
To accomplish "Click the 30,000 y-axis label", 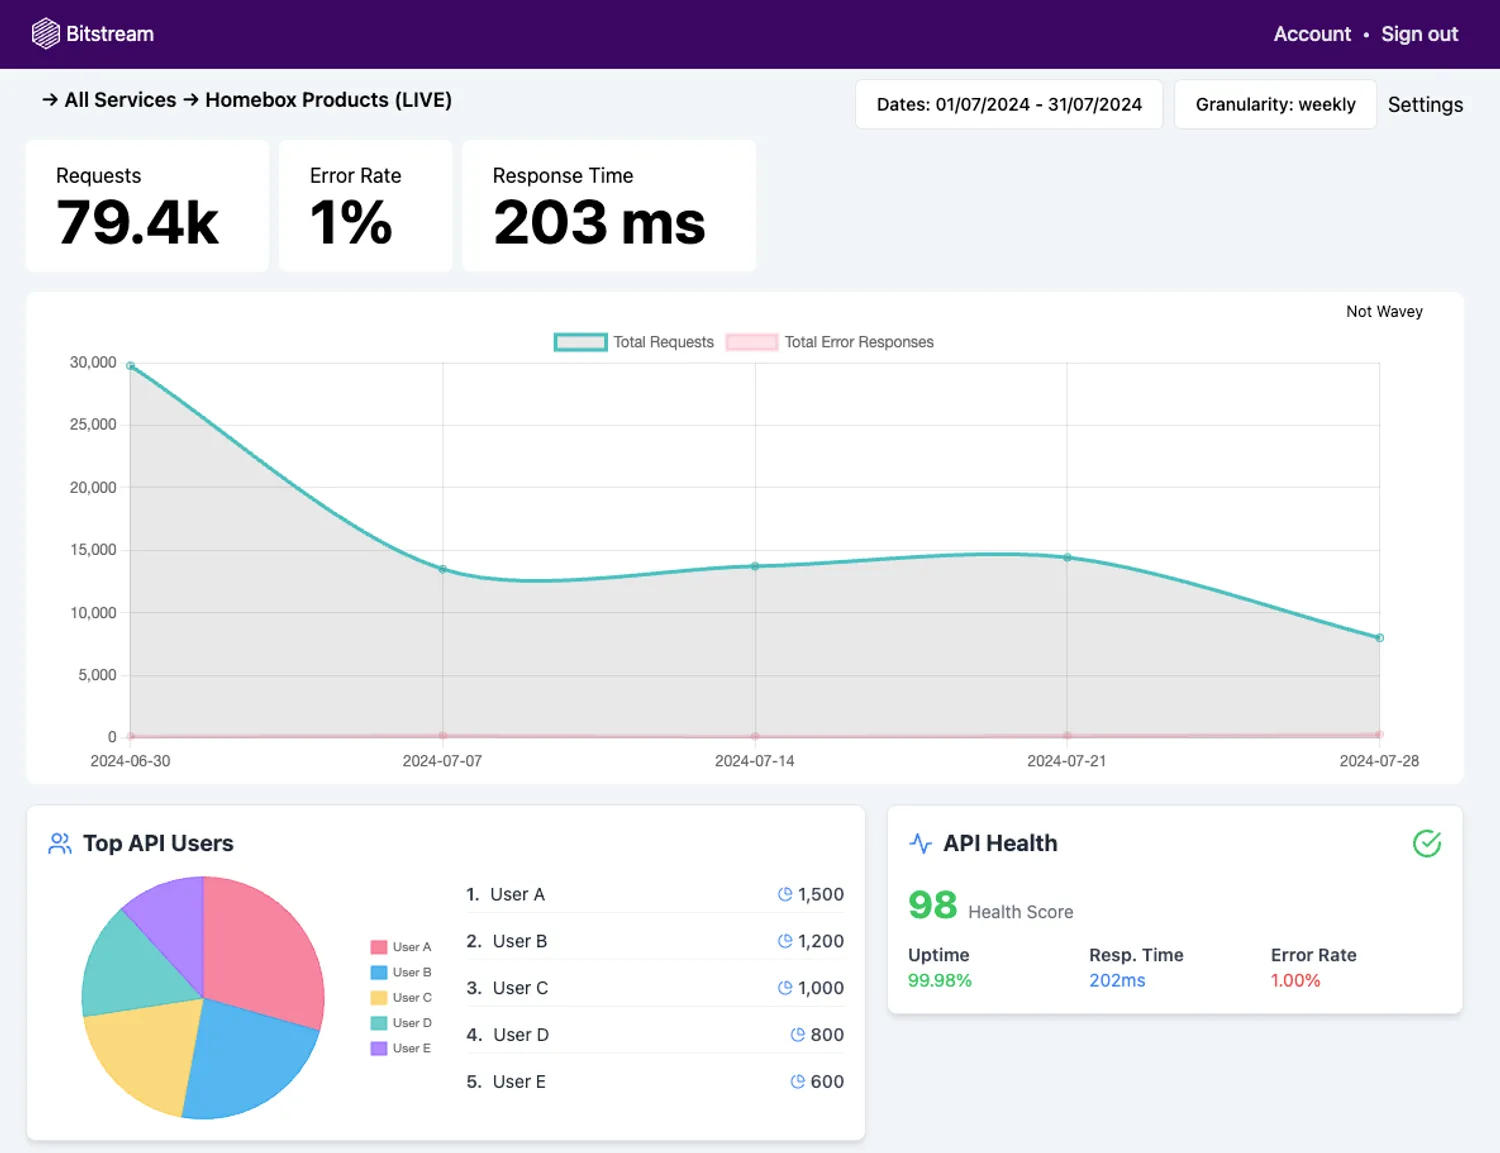I will 93,362.
